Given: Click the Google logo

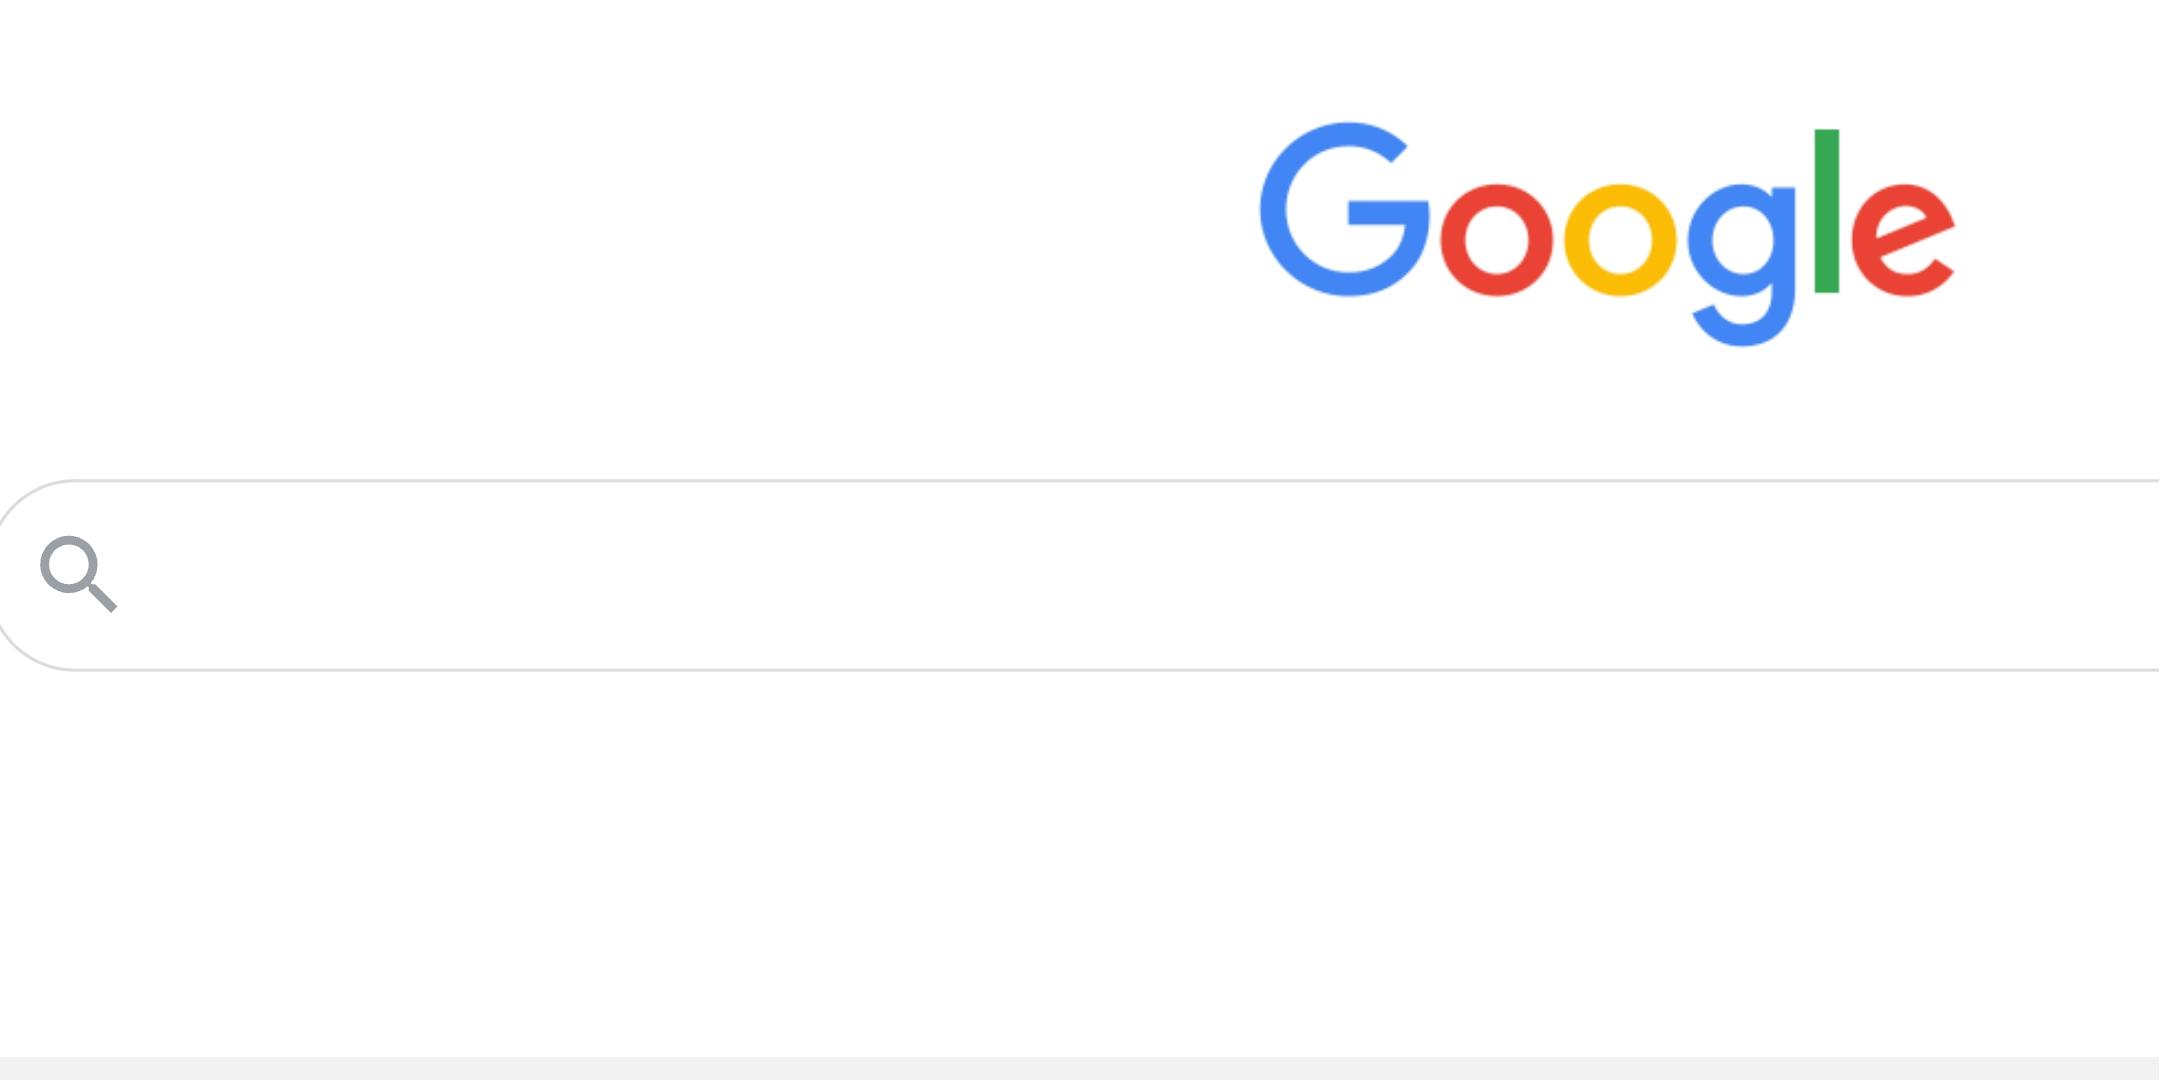Looking at the screenshot, I should pos(1606,234).
